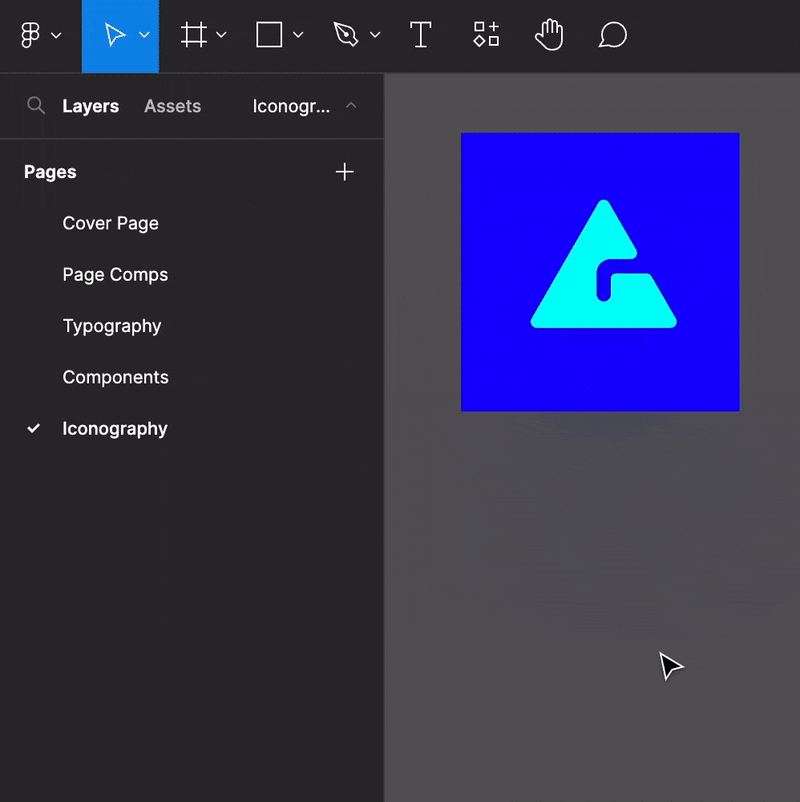The height and width of the screenshot is (802, 800).
Task: Select the Frame tool
Action: point(194,35)
